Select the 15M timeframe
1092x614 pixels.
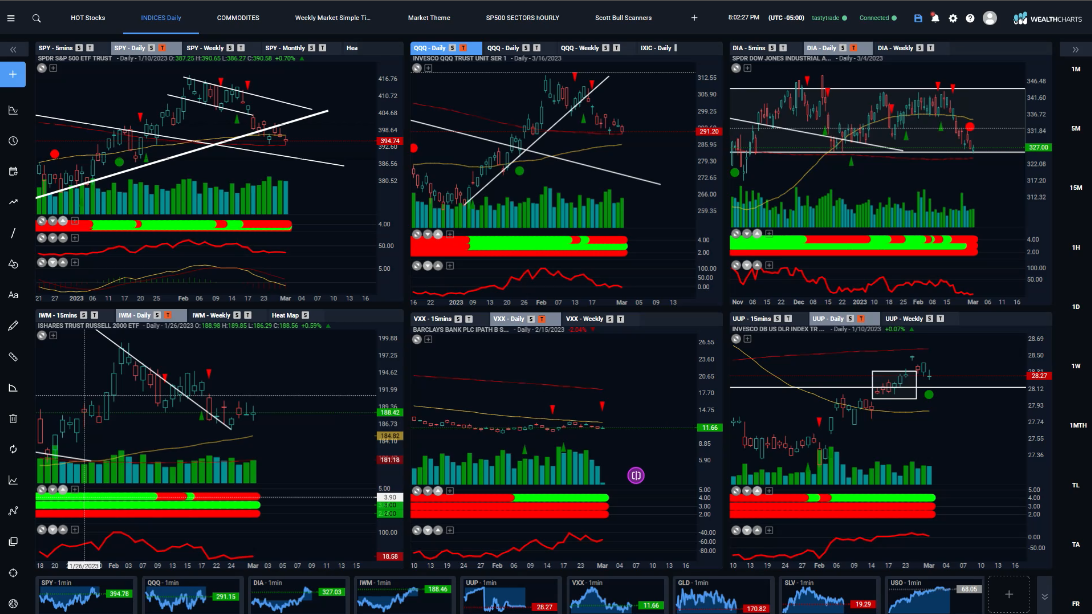click(x=1076, y=188)
